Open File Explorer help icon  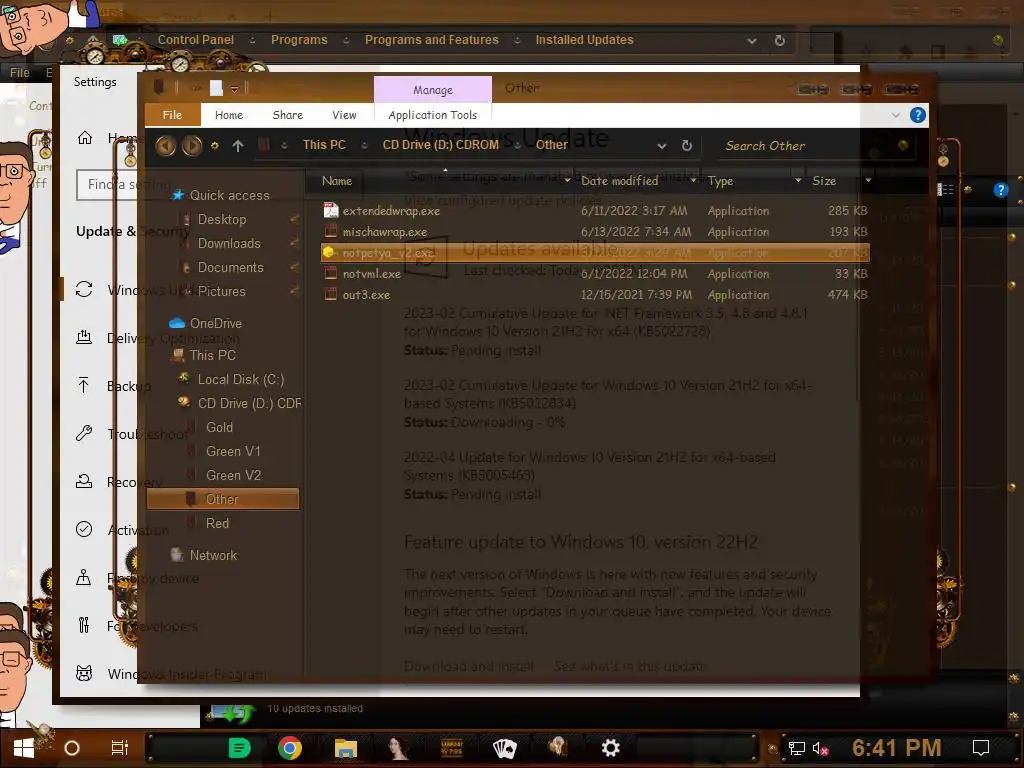click(918, 115)
